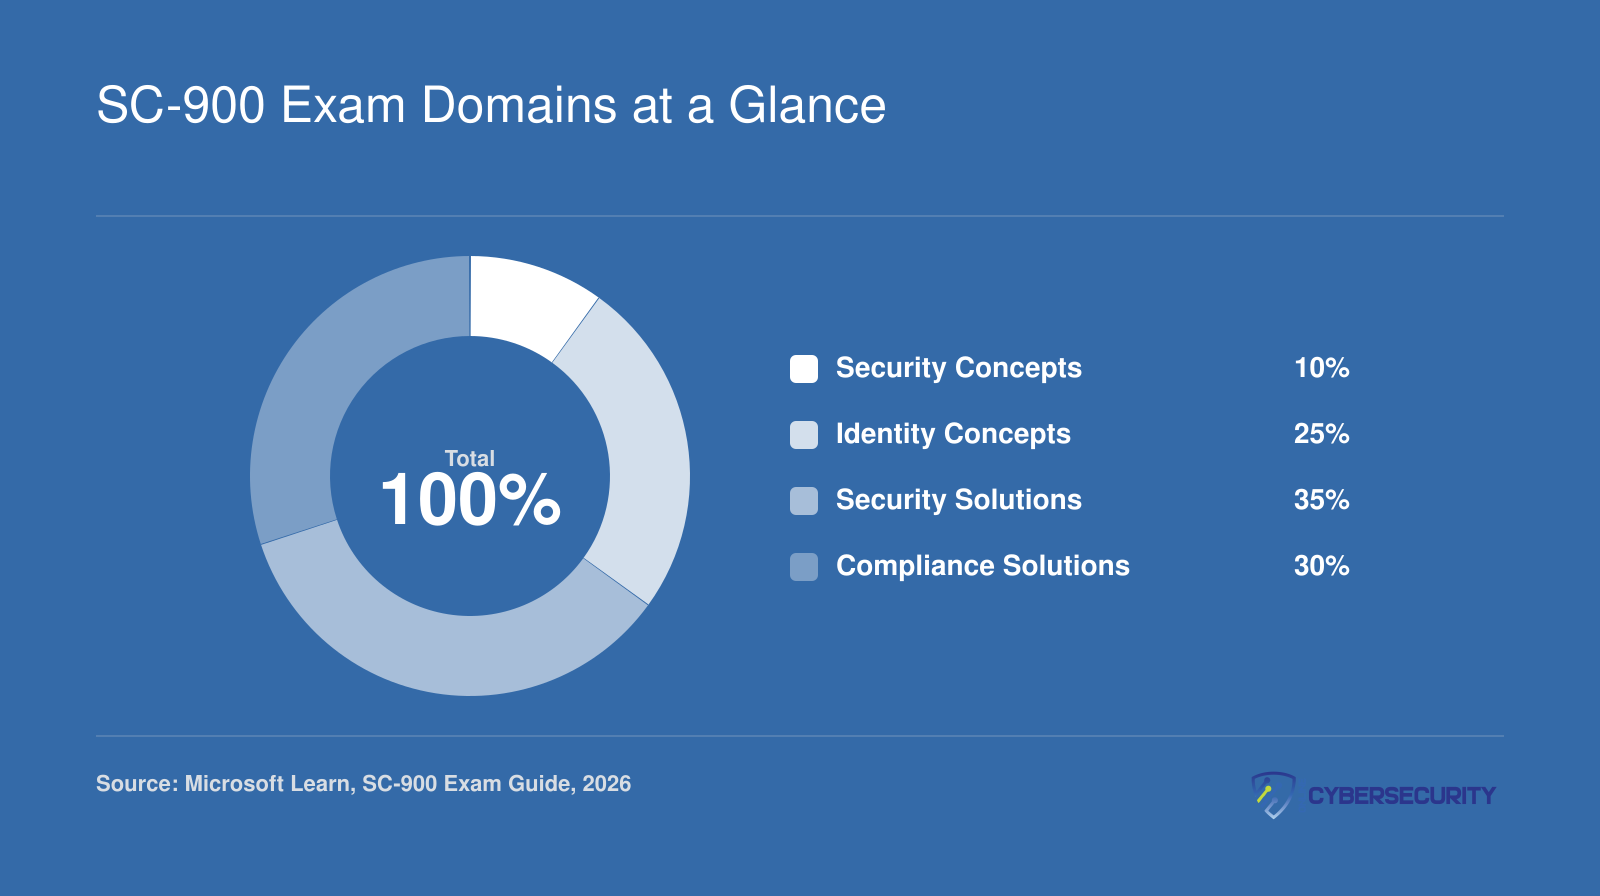
Task: Click the Identity Concepts legend swatch
Action: coord(804,435)
